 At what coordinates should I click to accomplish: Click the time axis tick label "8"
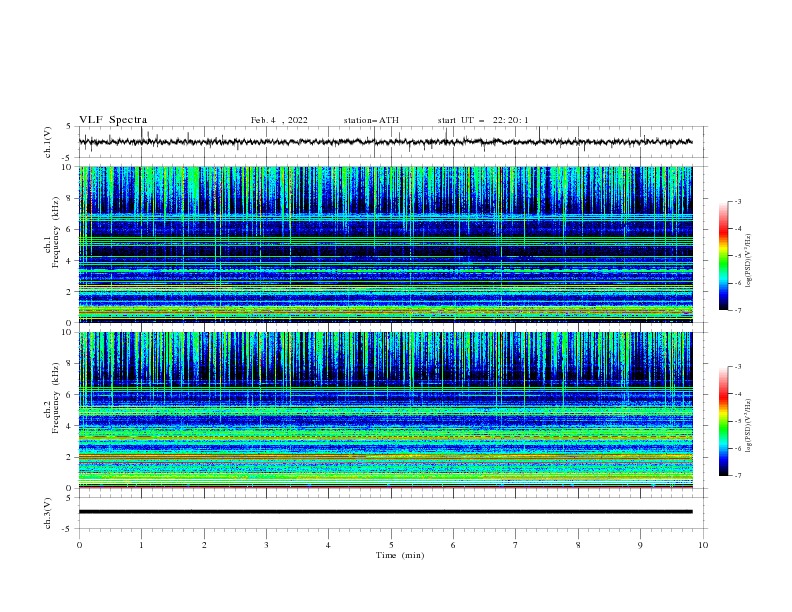point(578,545)
